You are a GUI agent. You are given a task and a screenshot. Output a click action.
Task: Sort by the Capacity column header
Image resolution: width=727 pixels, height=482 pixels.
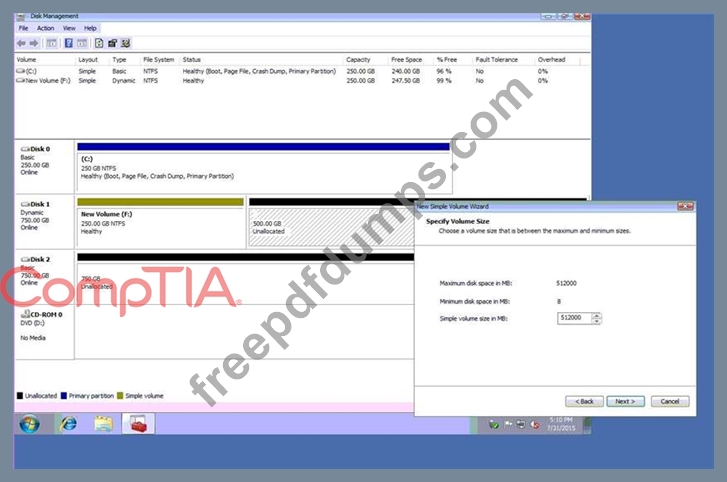click(358, 60)
